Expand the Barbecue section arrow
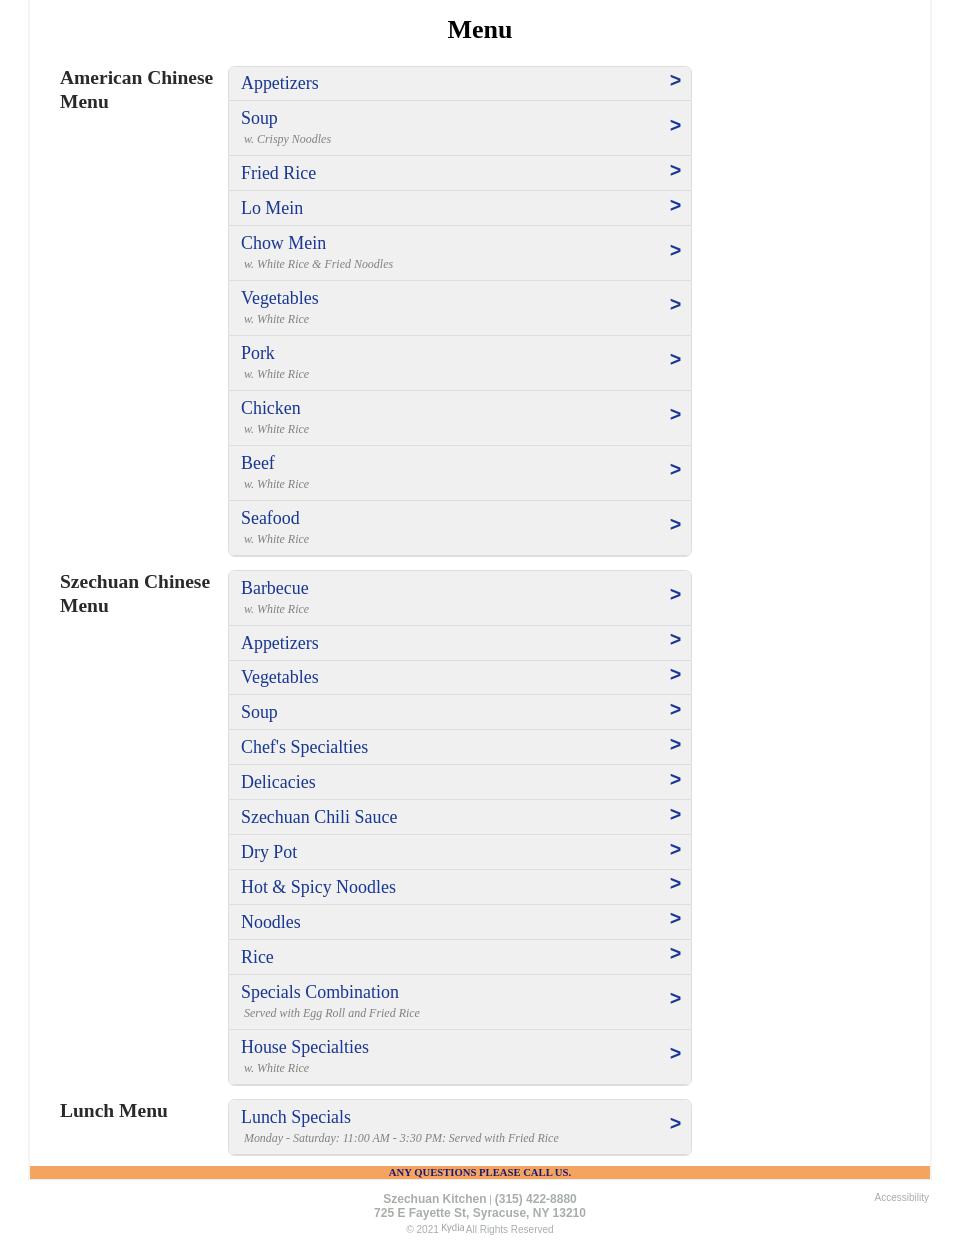The width and height of the screenshot is (960, 1257). (675, 595)
